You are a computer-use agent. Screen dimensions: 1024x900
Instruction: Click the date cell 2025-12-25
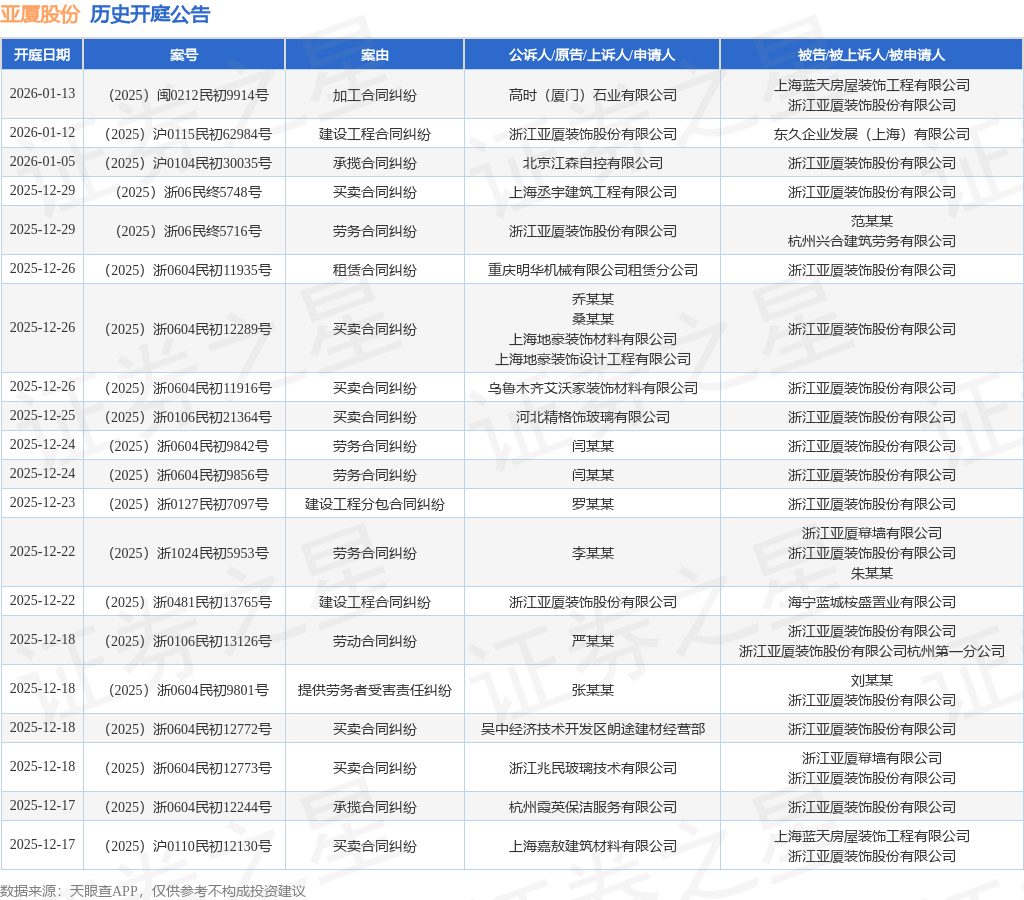(42, 415)
